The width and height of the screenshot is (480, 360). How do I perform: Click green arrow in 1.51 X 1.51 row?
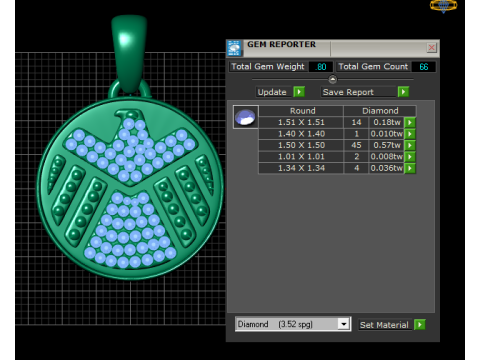pos(410,122)
